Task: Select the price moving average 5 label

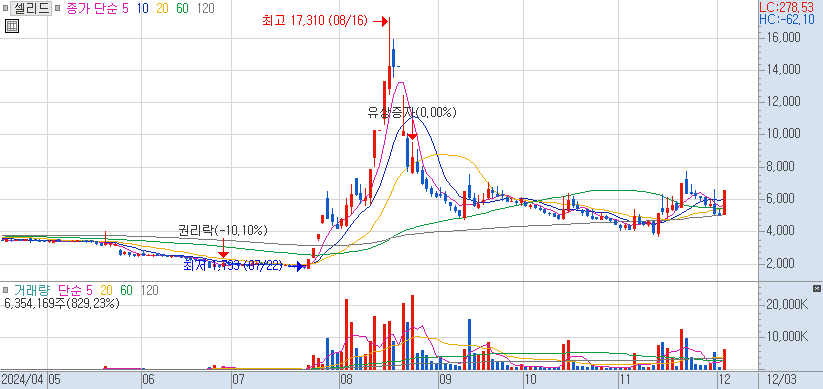Action: coord(124,8)
